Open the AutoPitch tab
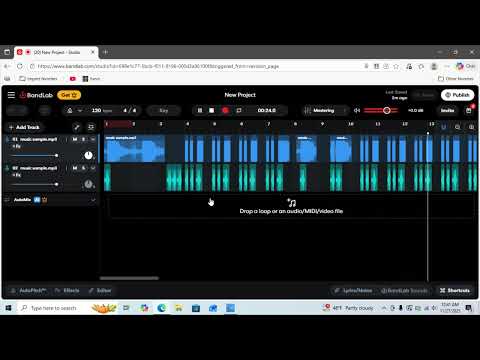The height and width of the screenshot is (360, 480). 29,291
